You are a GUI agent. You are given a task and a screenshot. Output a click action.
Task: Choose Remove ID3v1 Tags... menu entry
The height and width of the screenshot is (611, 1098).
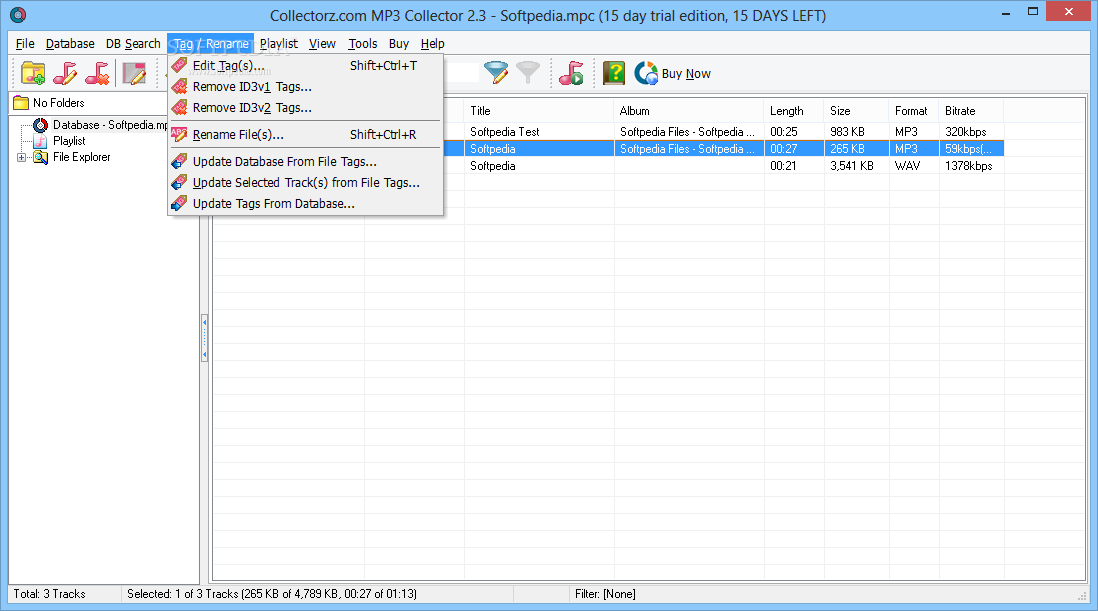click(x=305, y=86)
